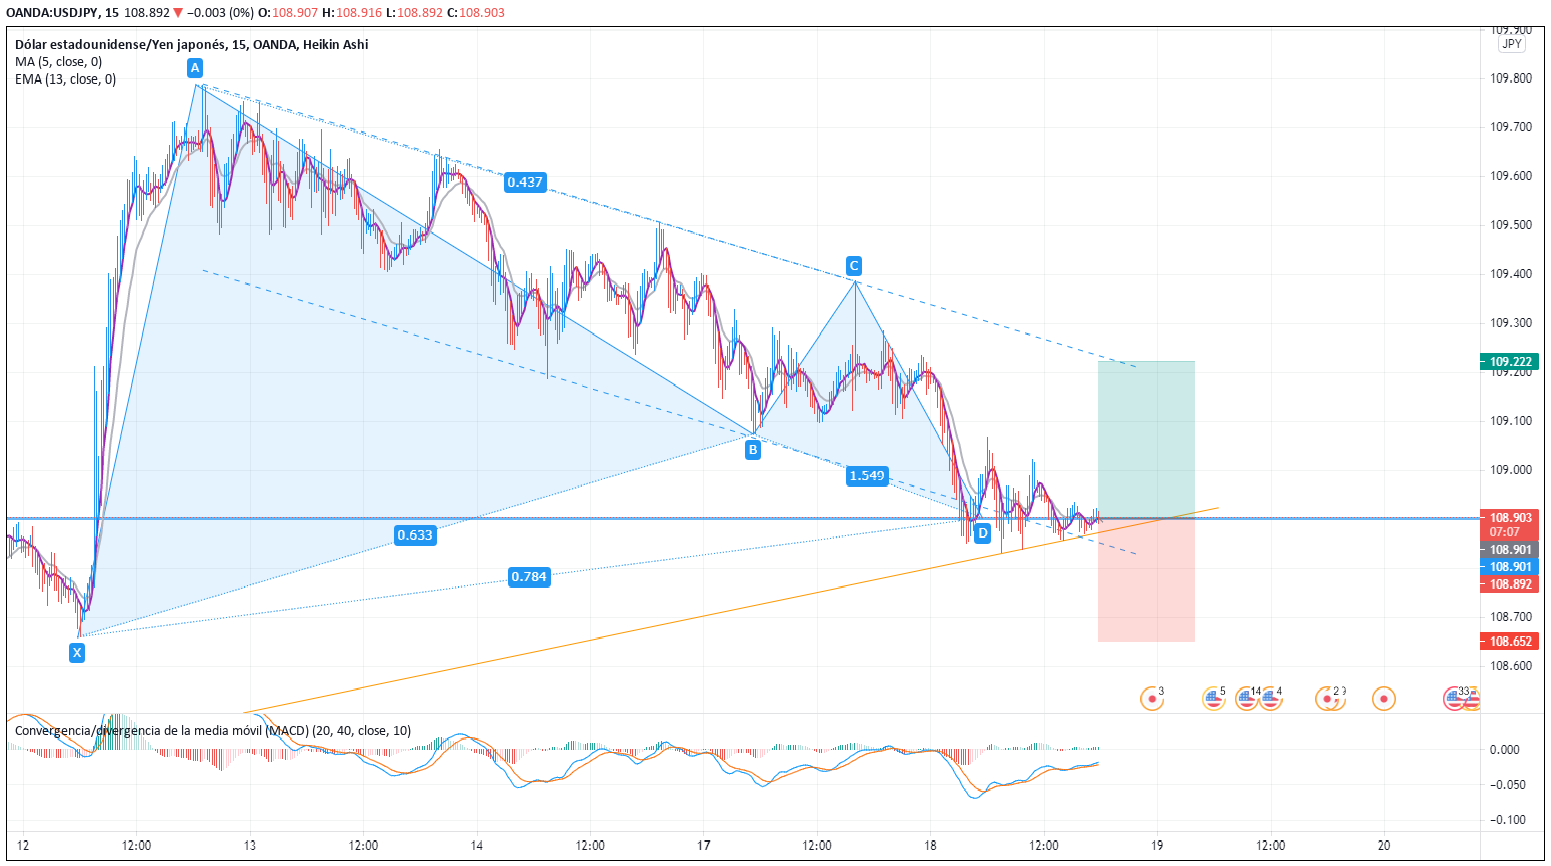Click the red 108.652 stop-loss price tag
1551x866 pixels.
tap(1510, 642)
